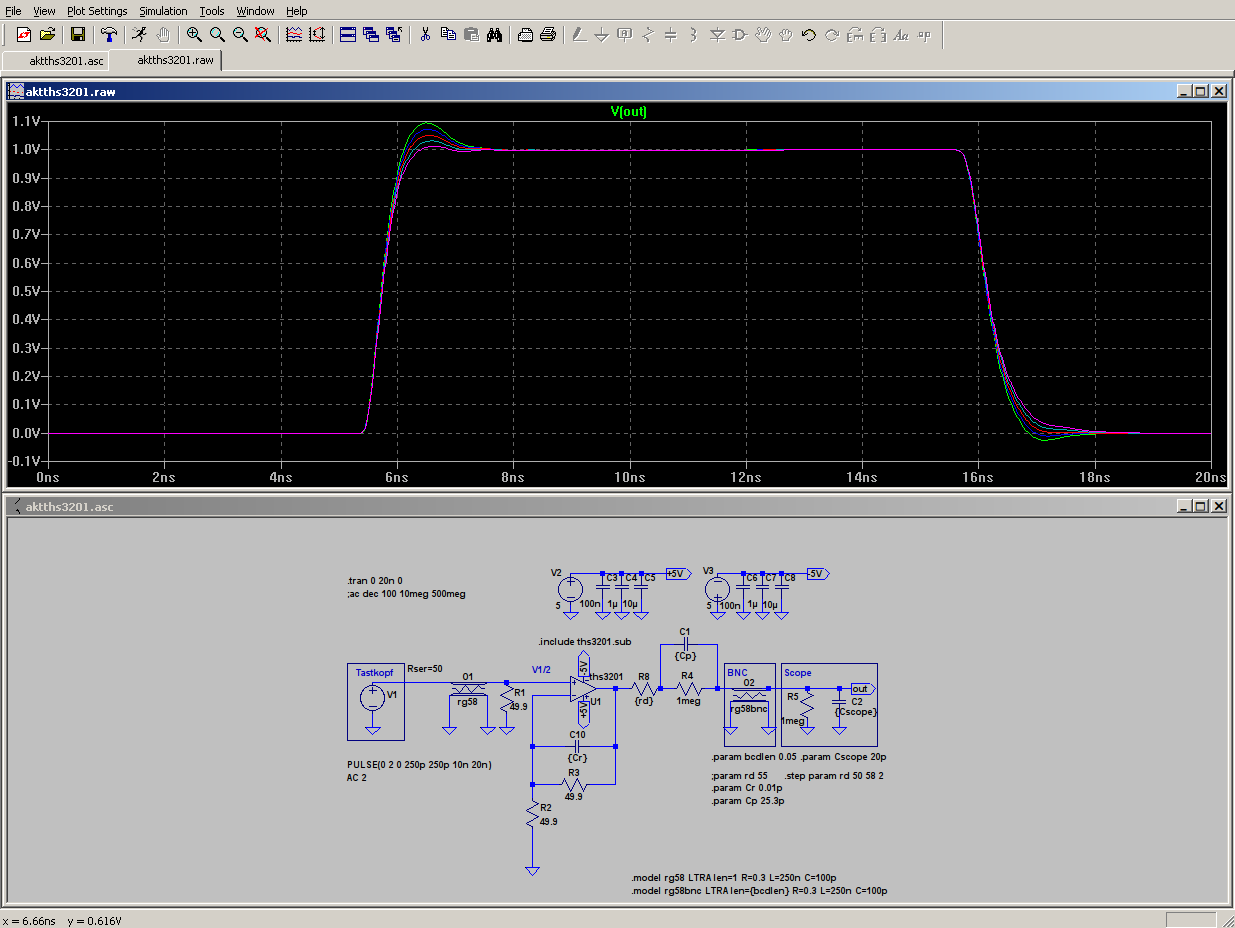The image size is (1235, 928).
Task: Open the Plot Settings menu
Action: [x=97, y=11]
